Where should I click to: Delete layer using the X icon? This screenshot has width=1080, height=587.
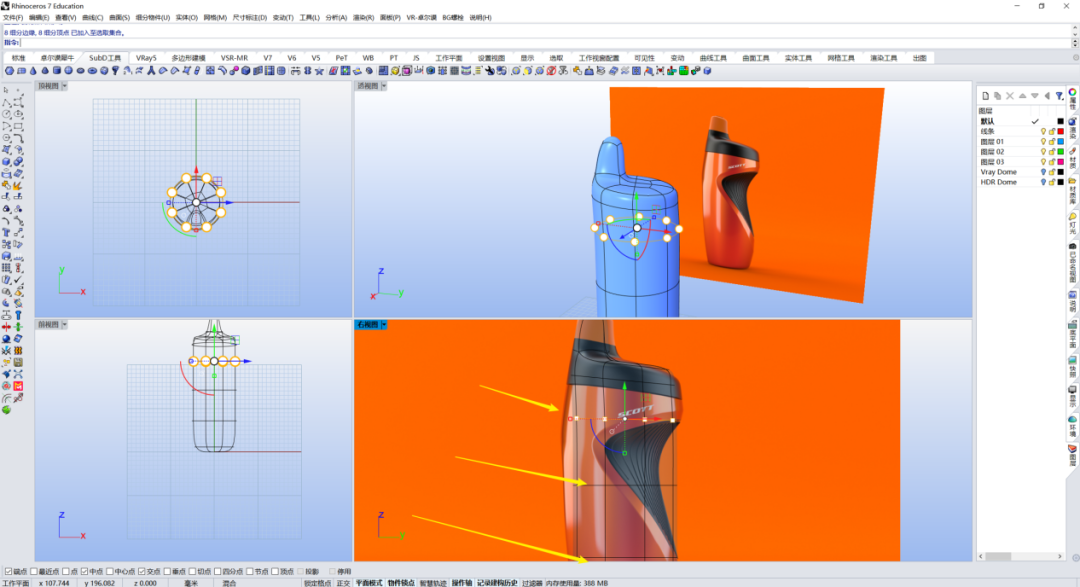1010,96
